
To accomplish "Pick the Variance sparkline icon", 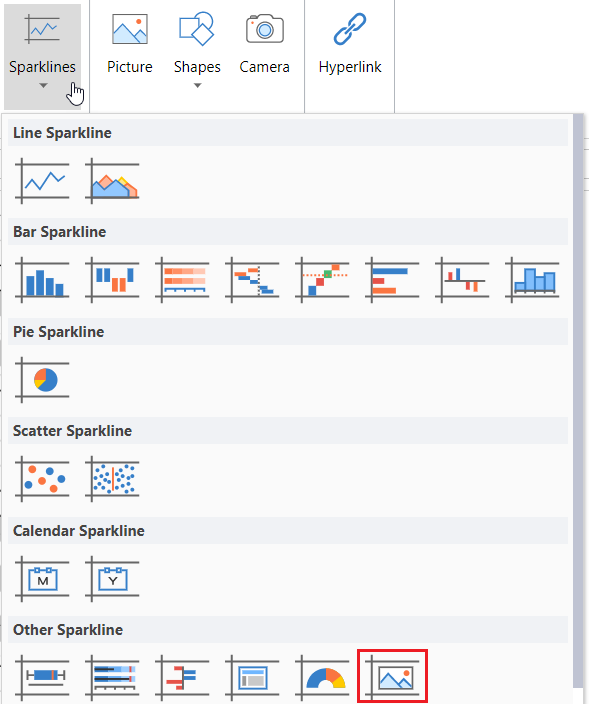I will click(x=462, y=280).
